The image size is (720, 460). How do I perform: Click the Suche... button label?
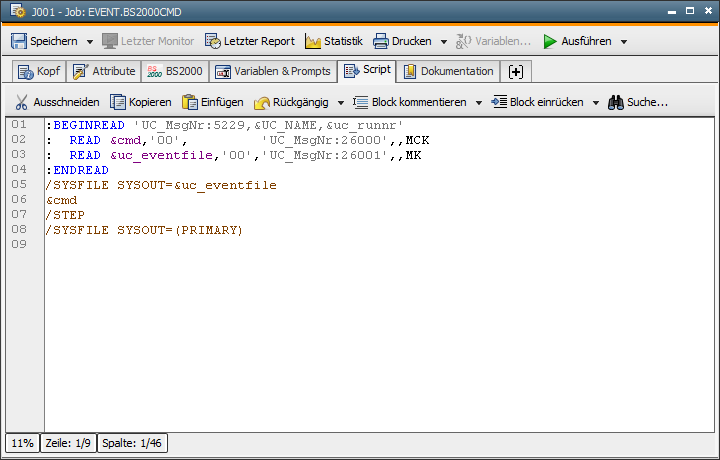coord(647,102)
